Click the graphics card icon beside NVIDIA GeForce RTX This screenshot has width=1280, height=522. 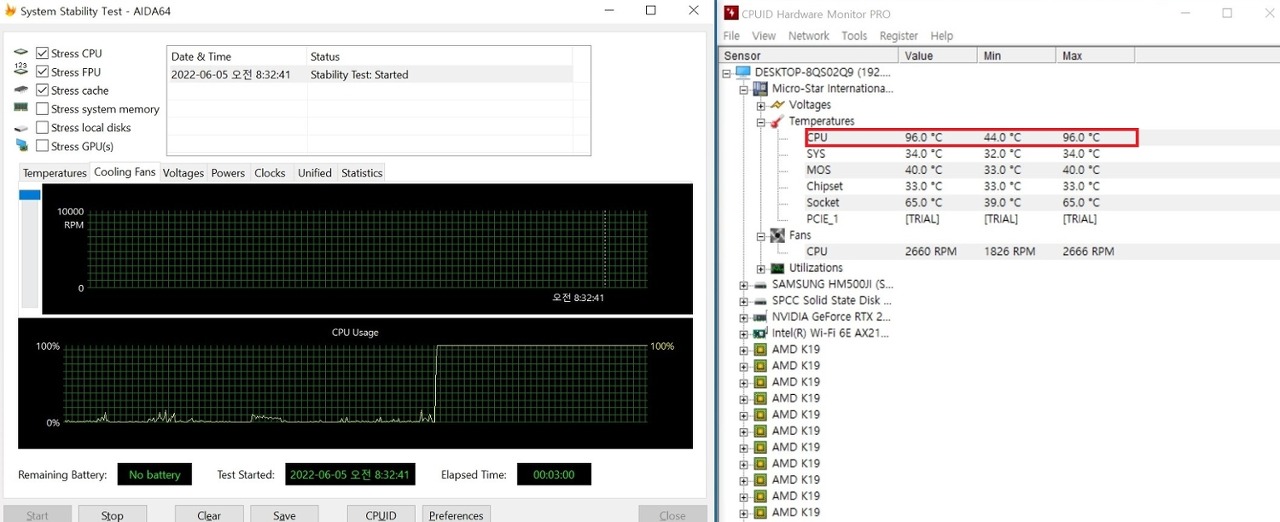760,317
